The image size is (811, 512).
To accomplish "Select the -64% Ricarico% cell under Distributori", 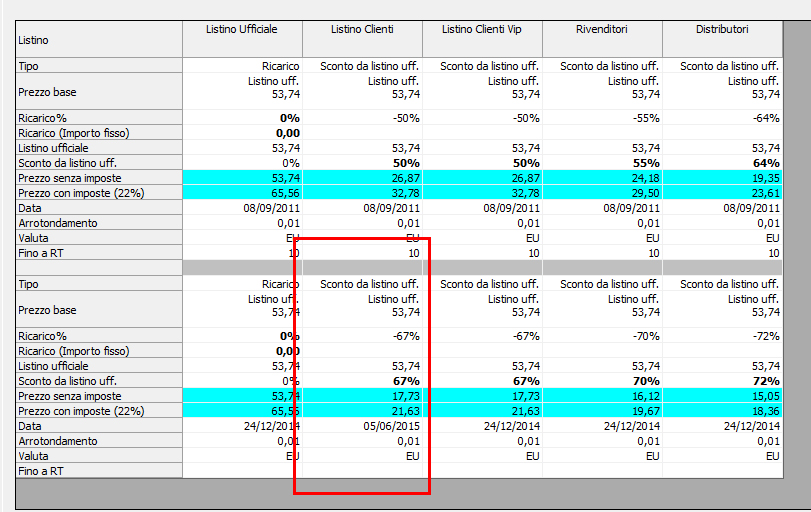I will click(x=722, y=118).
